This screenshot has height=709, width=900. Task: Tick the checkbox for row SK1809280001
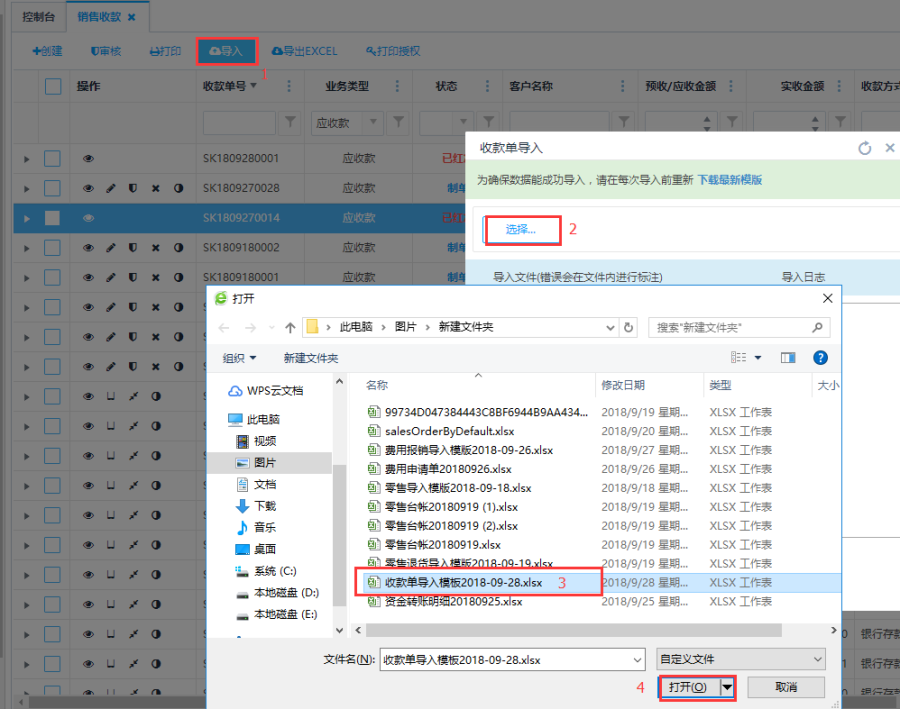click(x=52, y=158)
